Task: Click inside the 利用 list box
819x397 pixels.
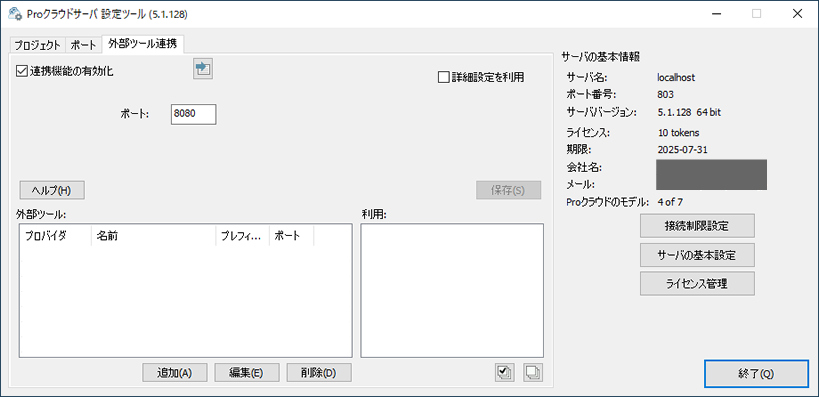Action: [452, 291]
